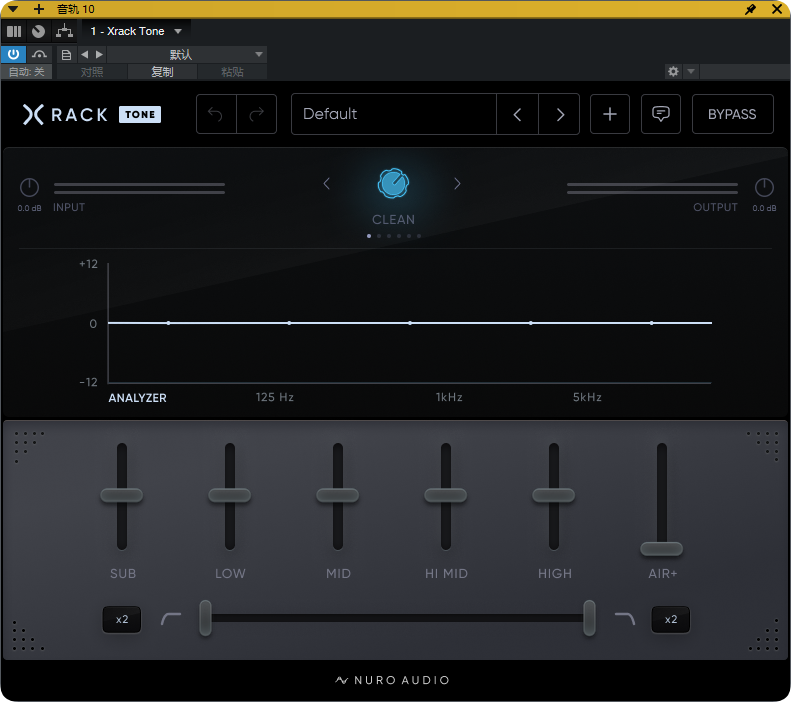Click the HIGH band fader
791x702 pixels.
553,495
